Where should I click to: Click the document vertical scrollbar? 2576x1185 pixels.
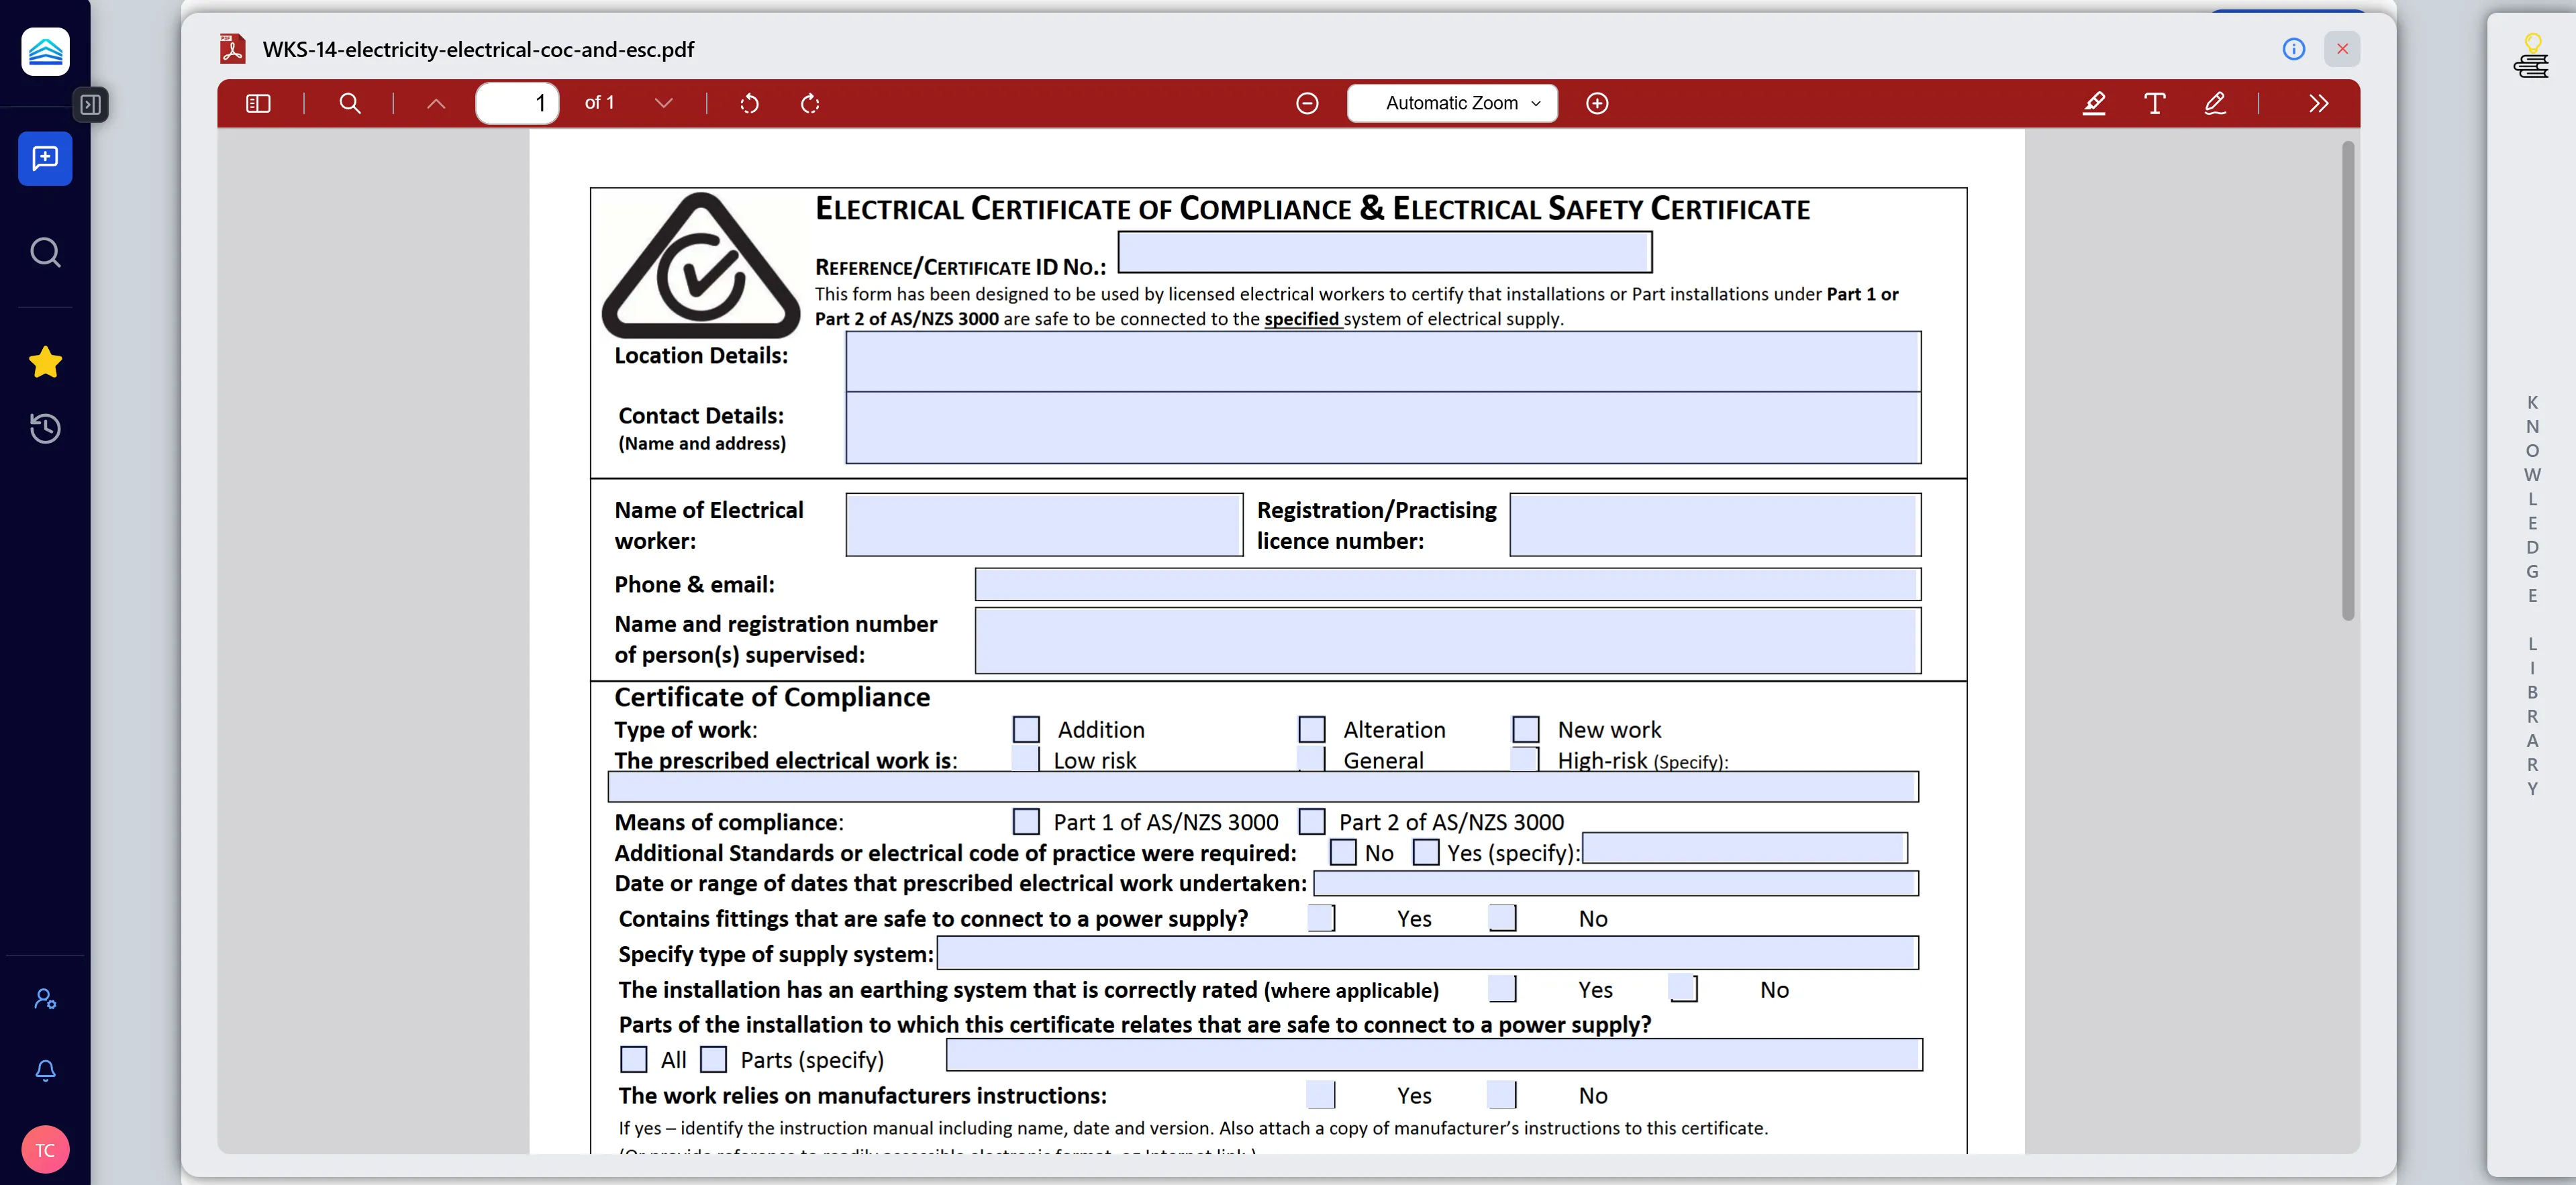[x=2348, y=380]
